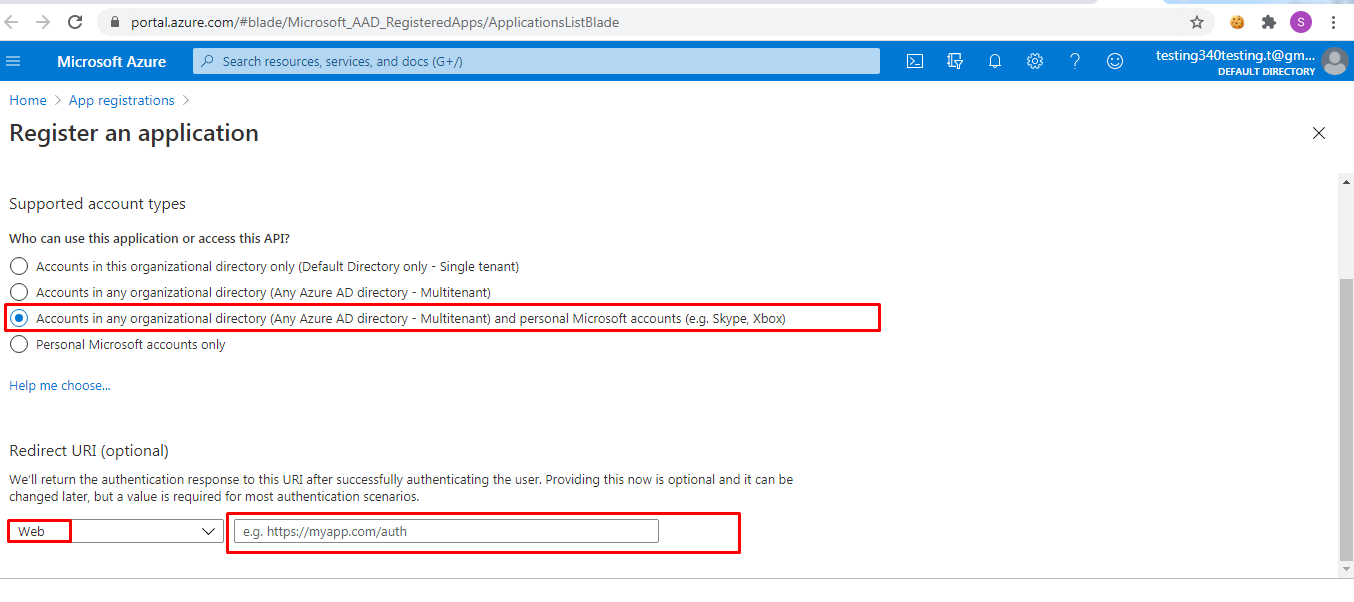
Task: Open the notifications bell
Action: tap(994, 61)
